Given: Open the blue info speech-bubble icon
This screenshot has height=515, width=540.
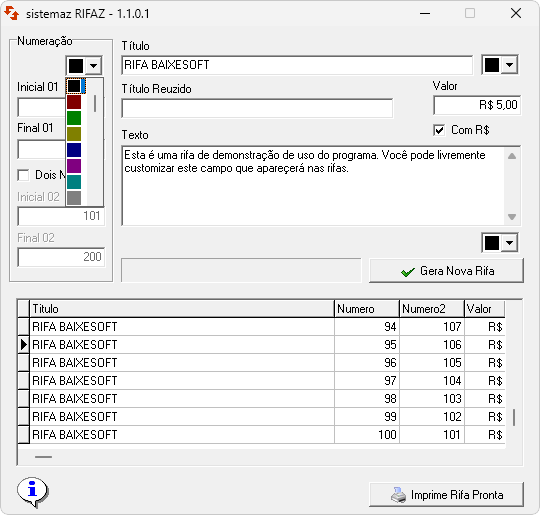Looking at the screenshot, I should (32, 491).
